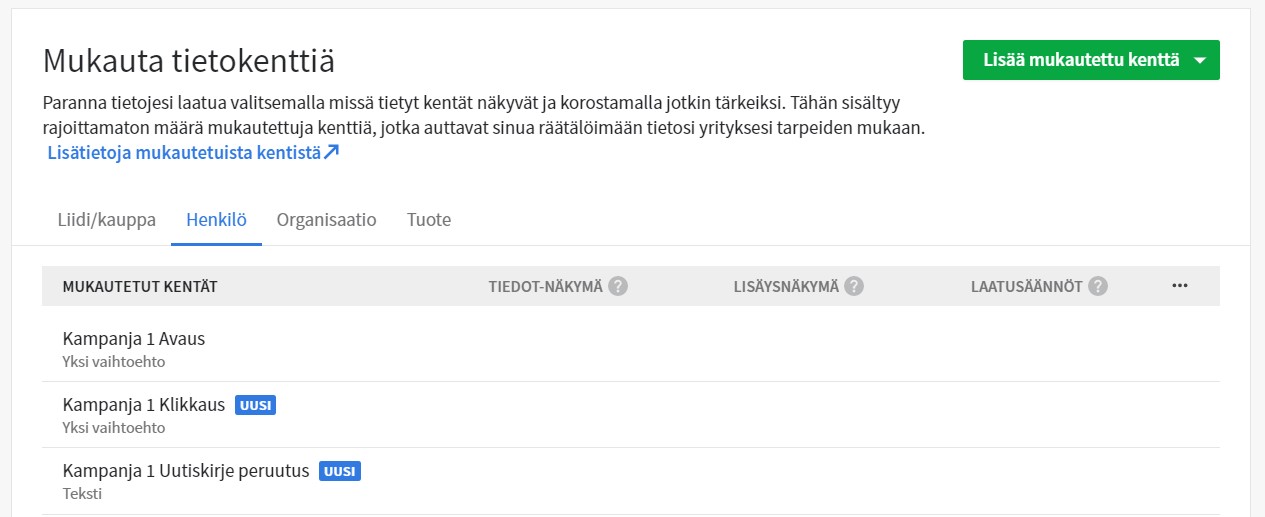Select the Henkilö tab

[x=216, y=219]
